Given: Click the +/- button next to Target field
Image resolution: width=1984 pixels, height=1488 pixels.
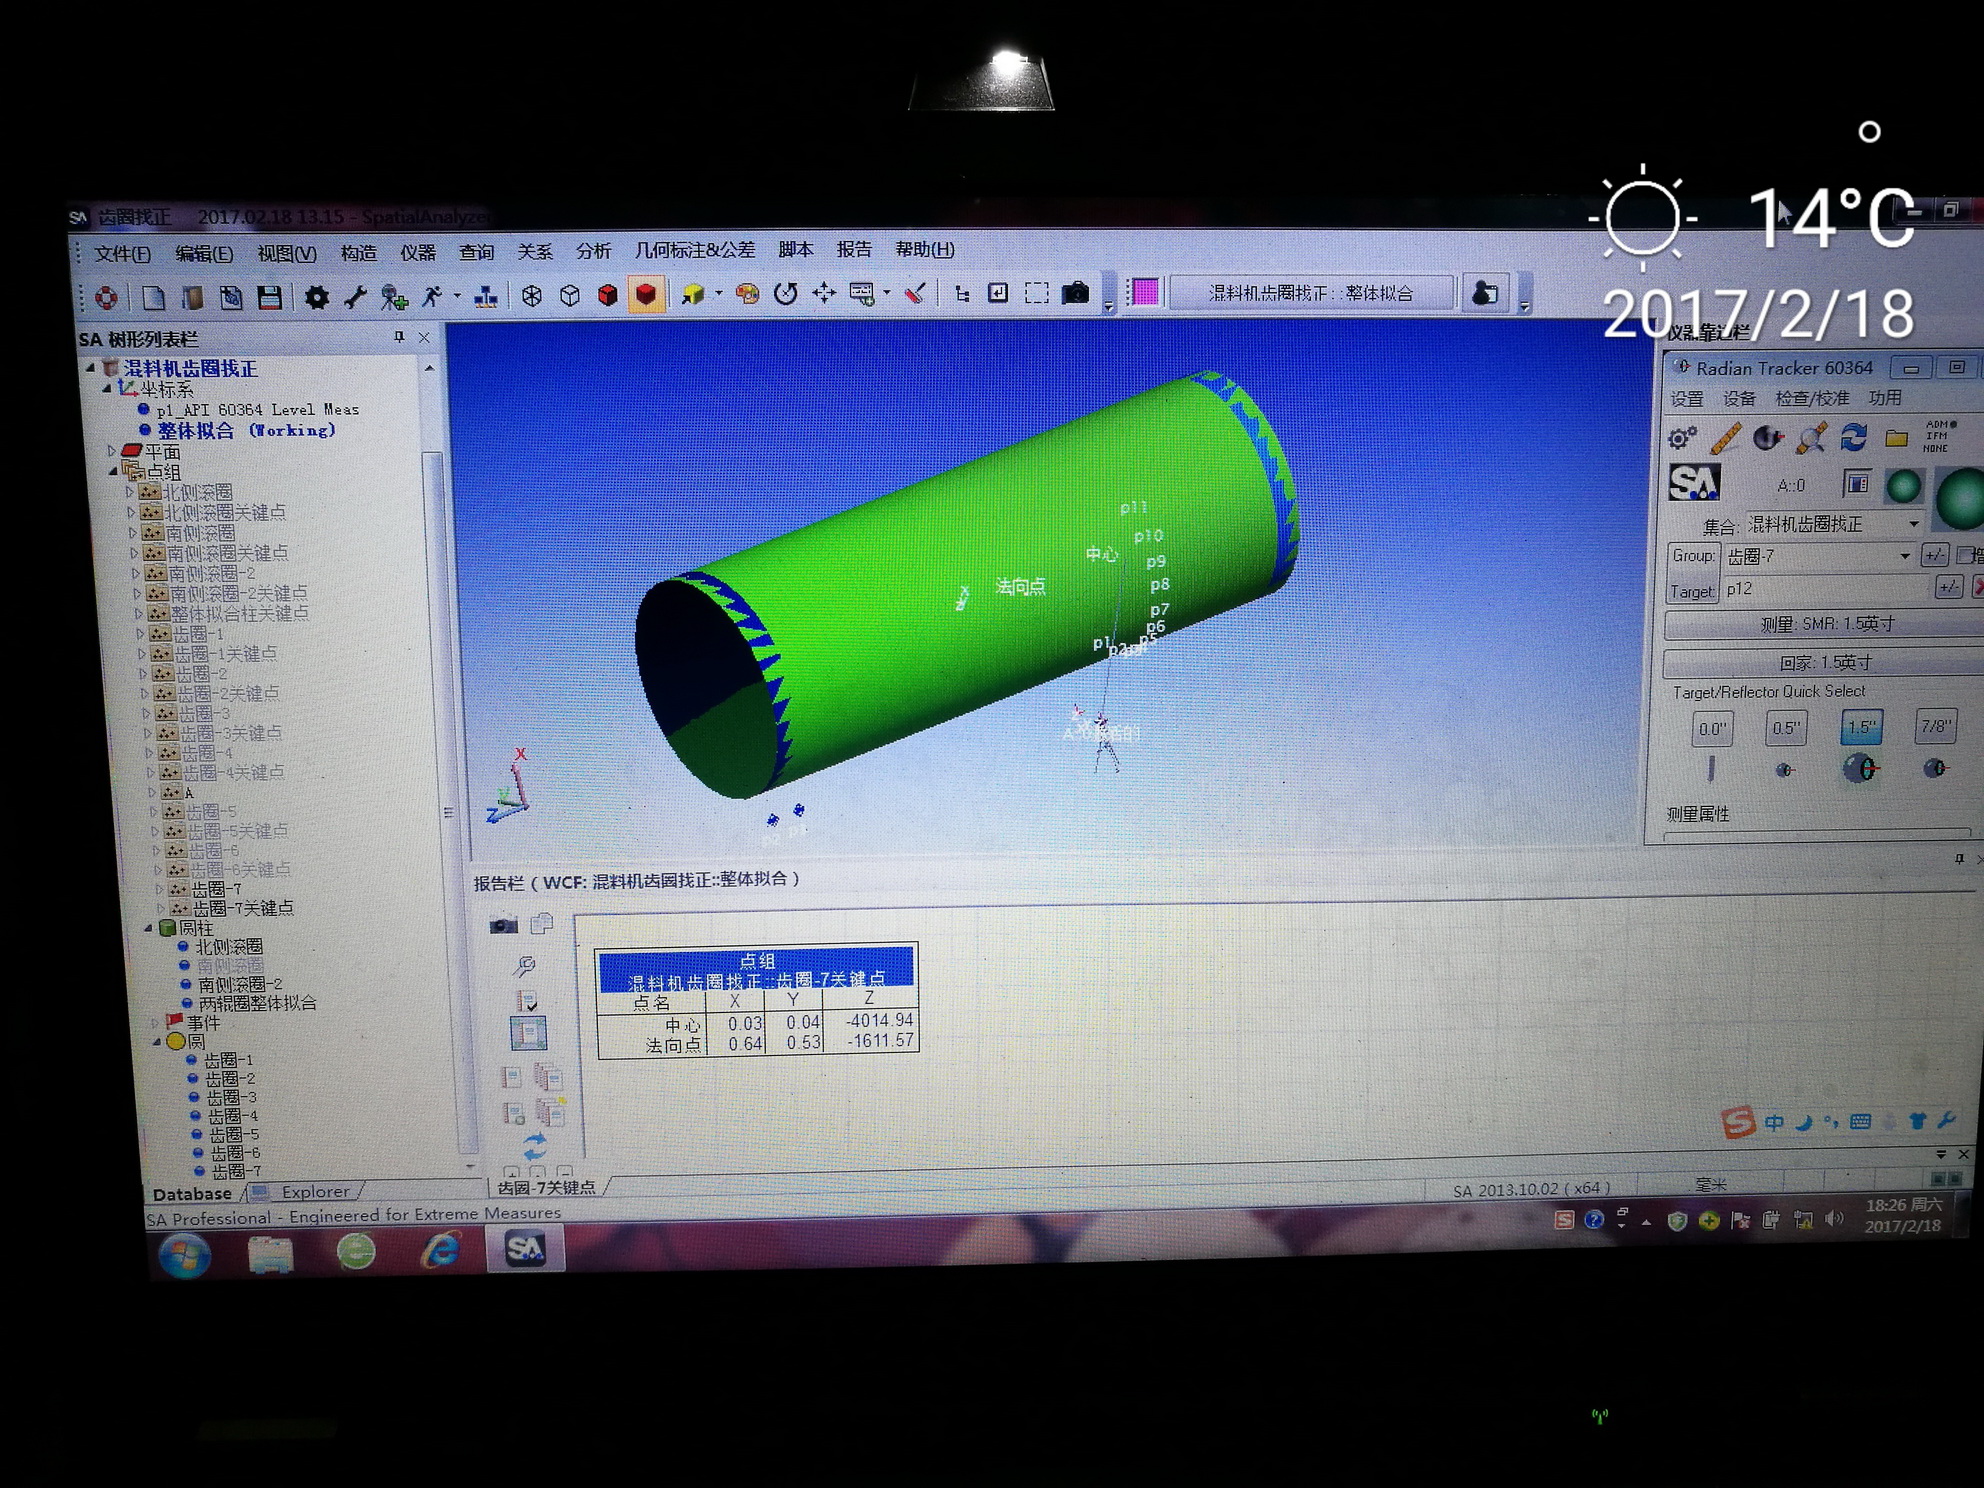Looking at the screenshot, I should [x=1949, y=588].
